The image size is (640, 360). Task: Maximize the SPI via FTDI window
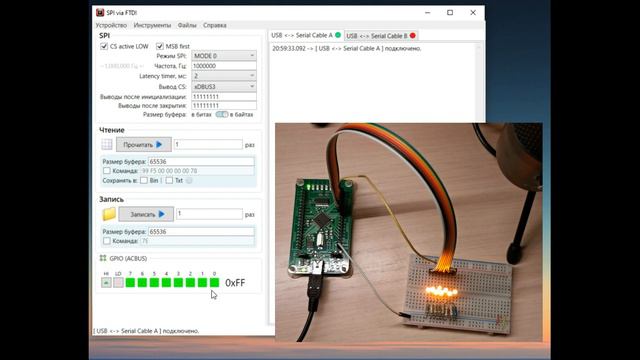(450, 13)
